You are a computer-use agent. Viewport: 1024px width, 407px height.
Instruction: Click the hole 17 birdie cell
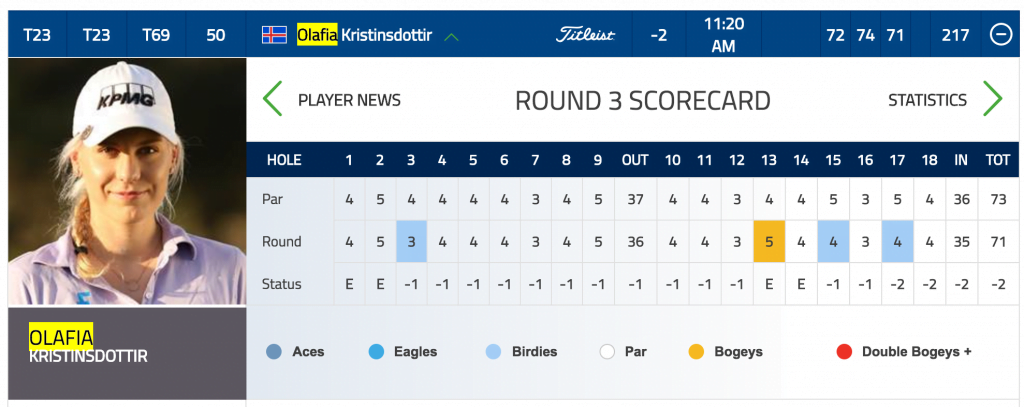[x=897, y=242]
